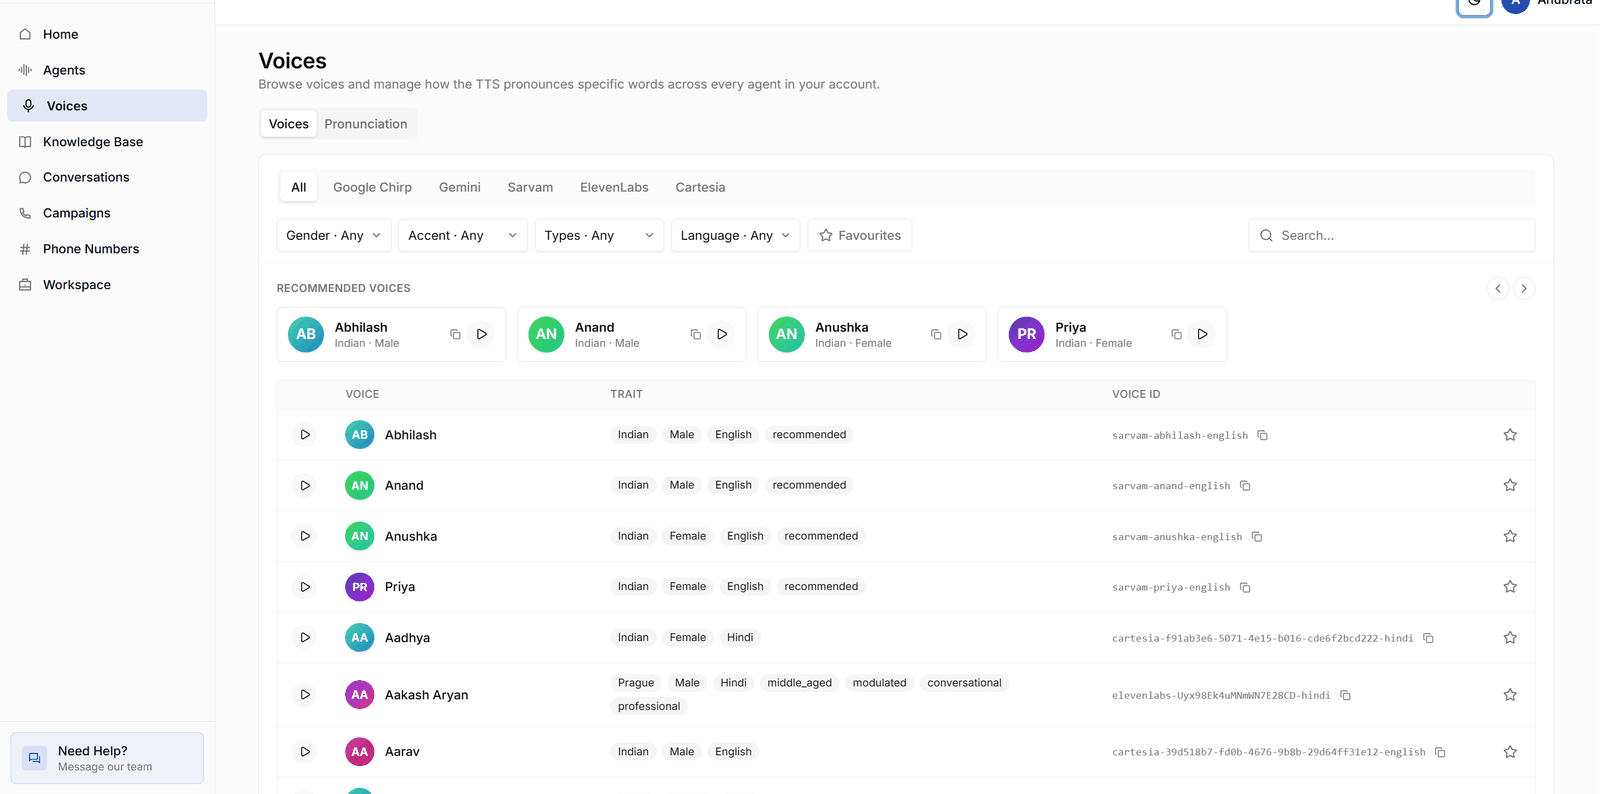
Task: Open the Language filter dropdown
Action: coord(736,235)
